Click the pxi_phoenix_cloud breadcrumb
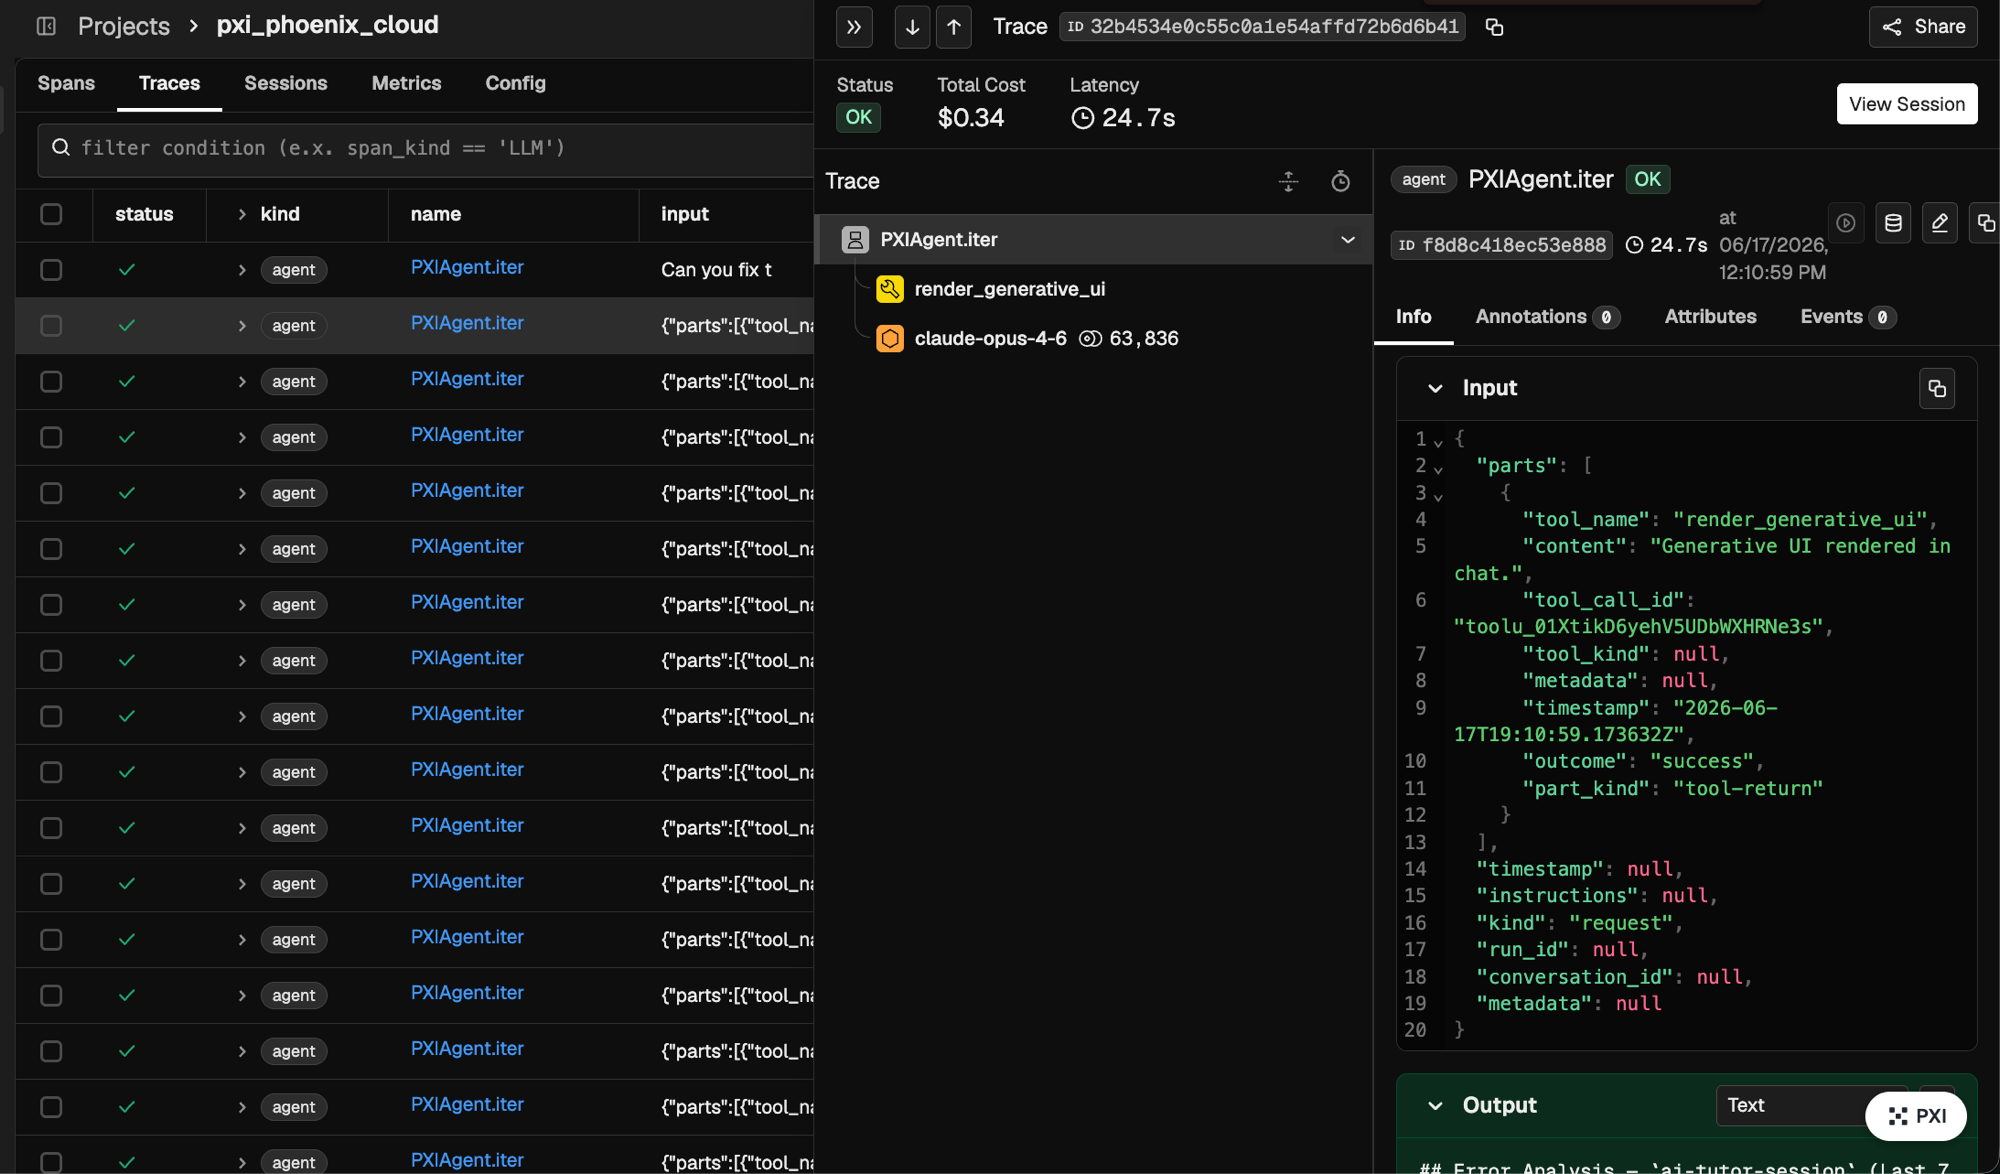Screen dimensions: 2000x1174 (x=327, y=25)
